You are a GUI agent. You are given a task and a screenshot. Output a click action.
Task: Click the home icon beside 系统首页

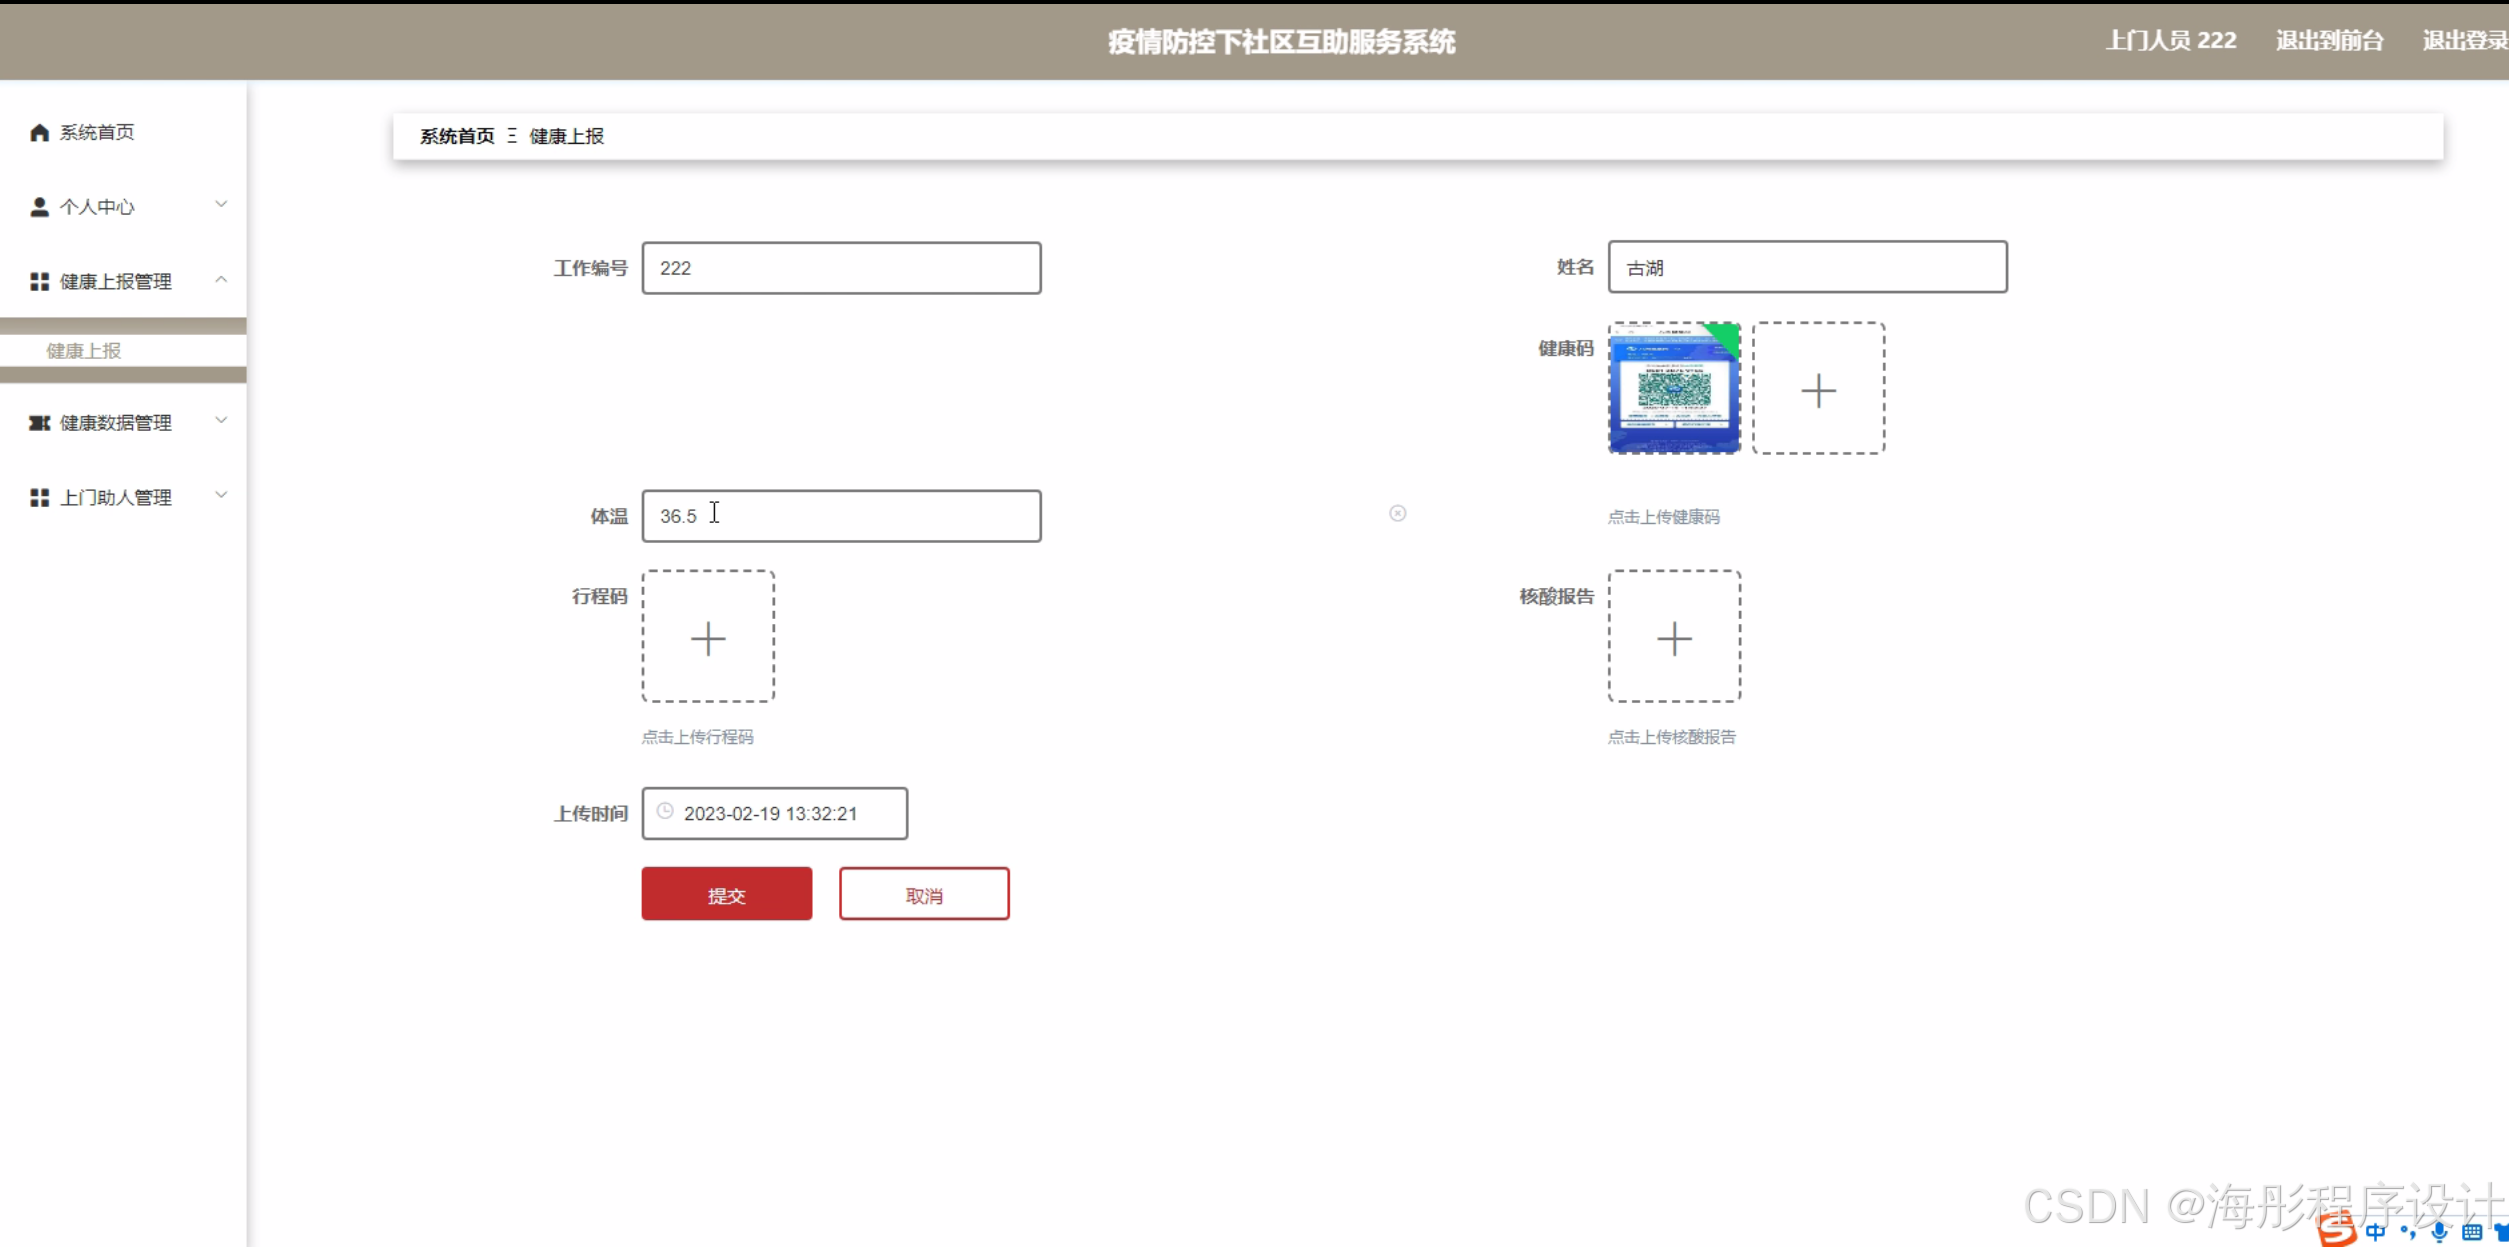coord(39,133)
